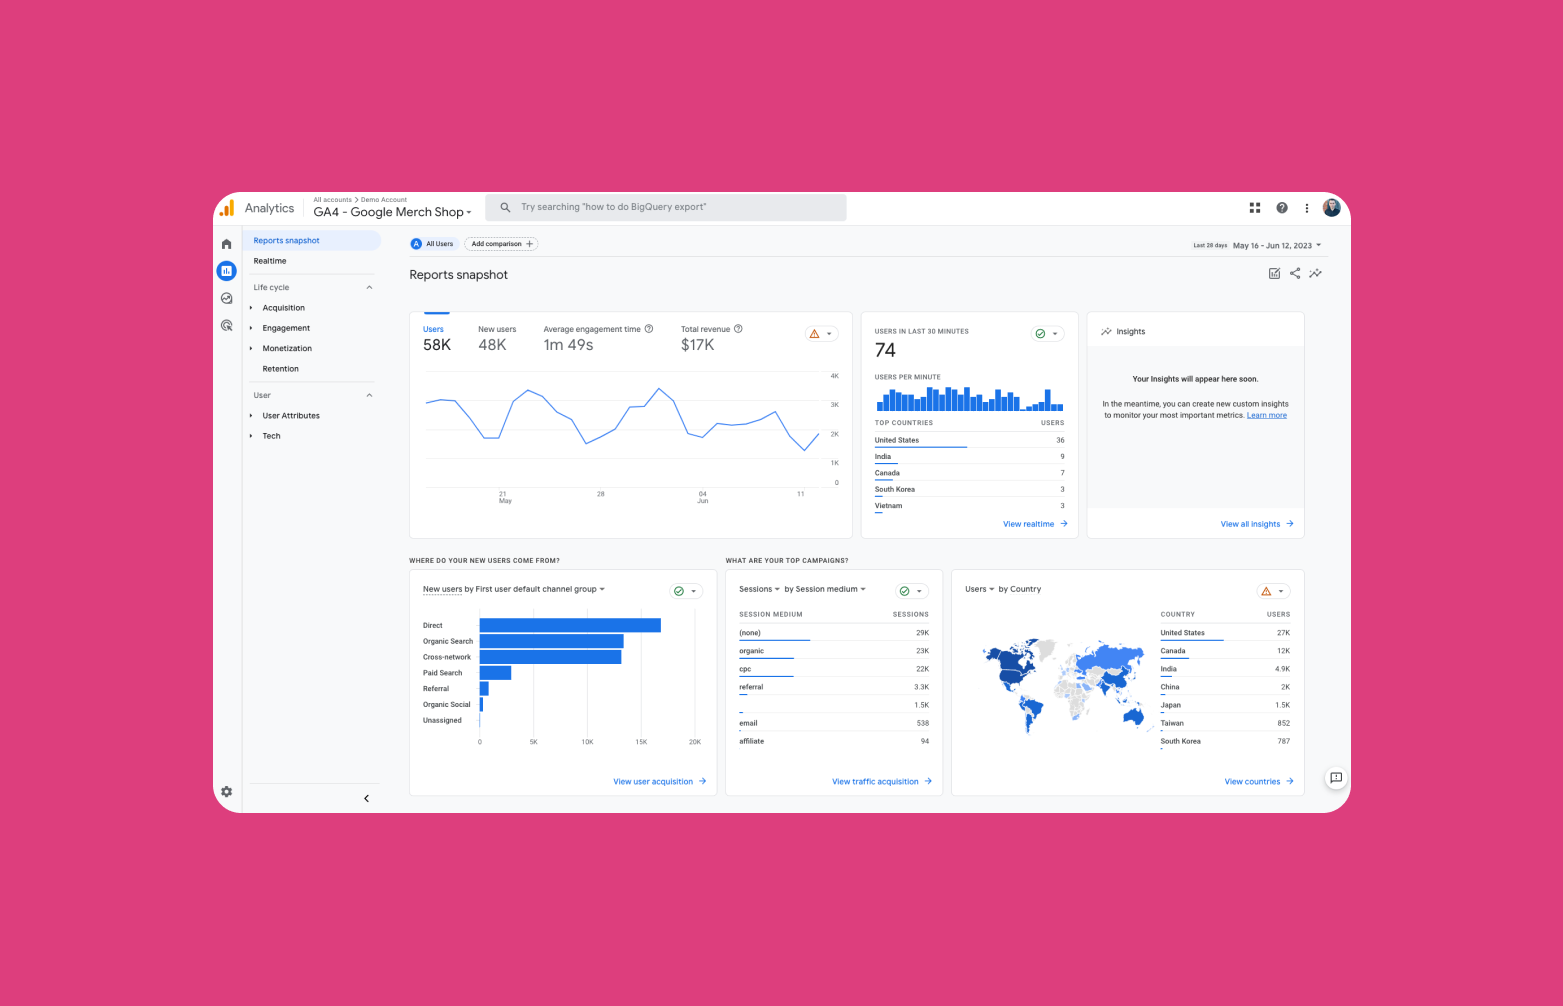The width and height of the screenshot is (1563, 1006).
Task: Click the green check on New users chart
Action: (681, 590)
